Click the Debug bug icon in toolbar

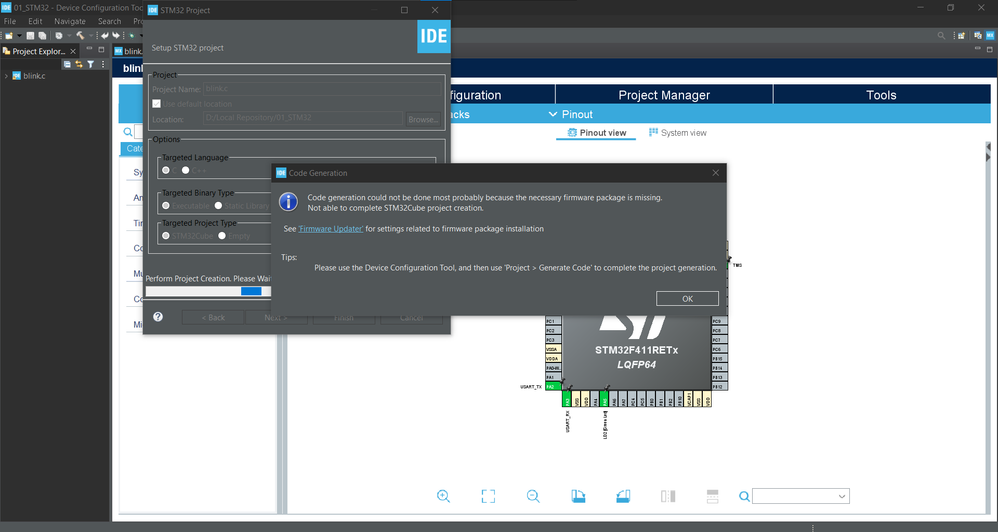point(132,36)
